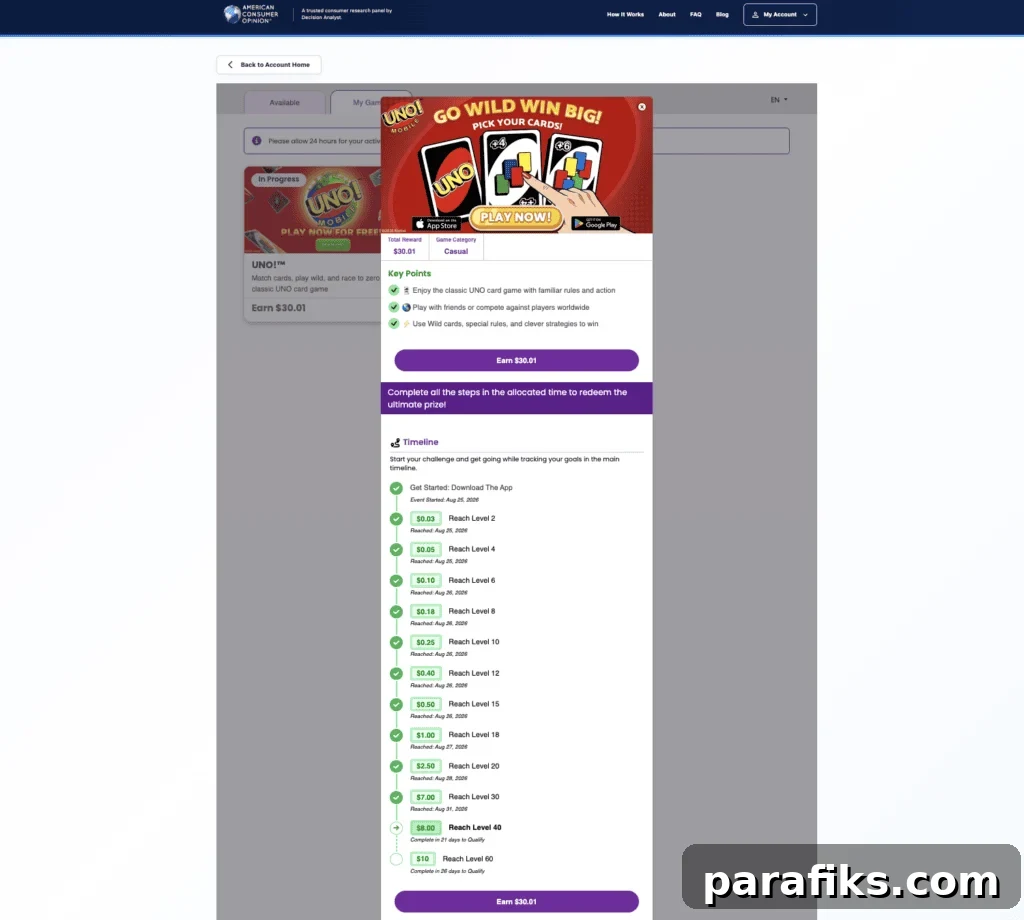Click the 'Enjoy the classic UNO card game' checkmark
Viewport: 1024px width, 920px height.
click(394, 291)
